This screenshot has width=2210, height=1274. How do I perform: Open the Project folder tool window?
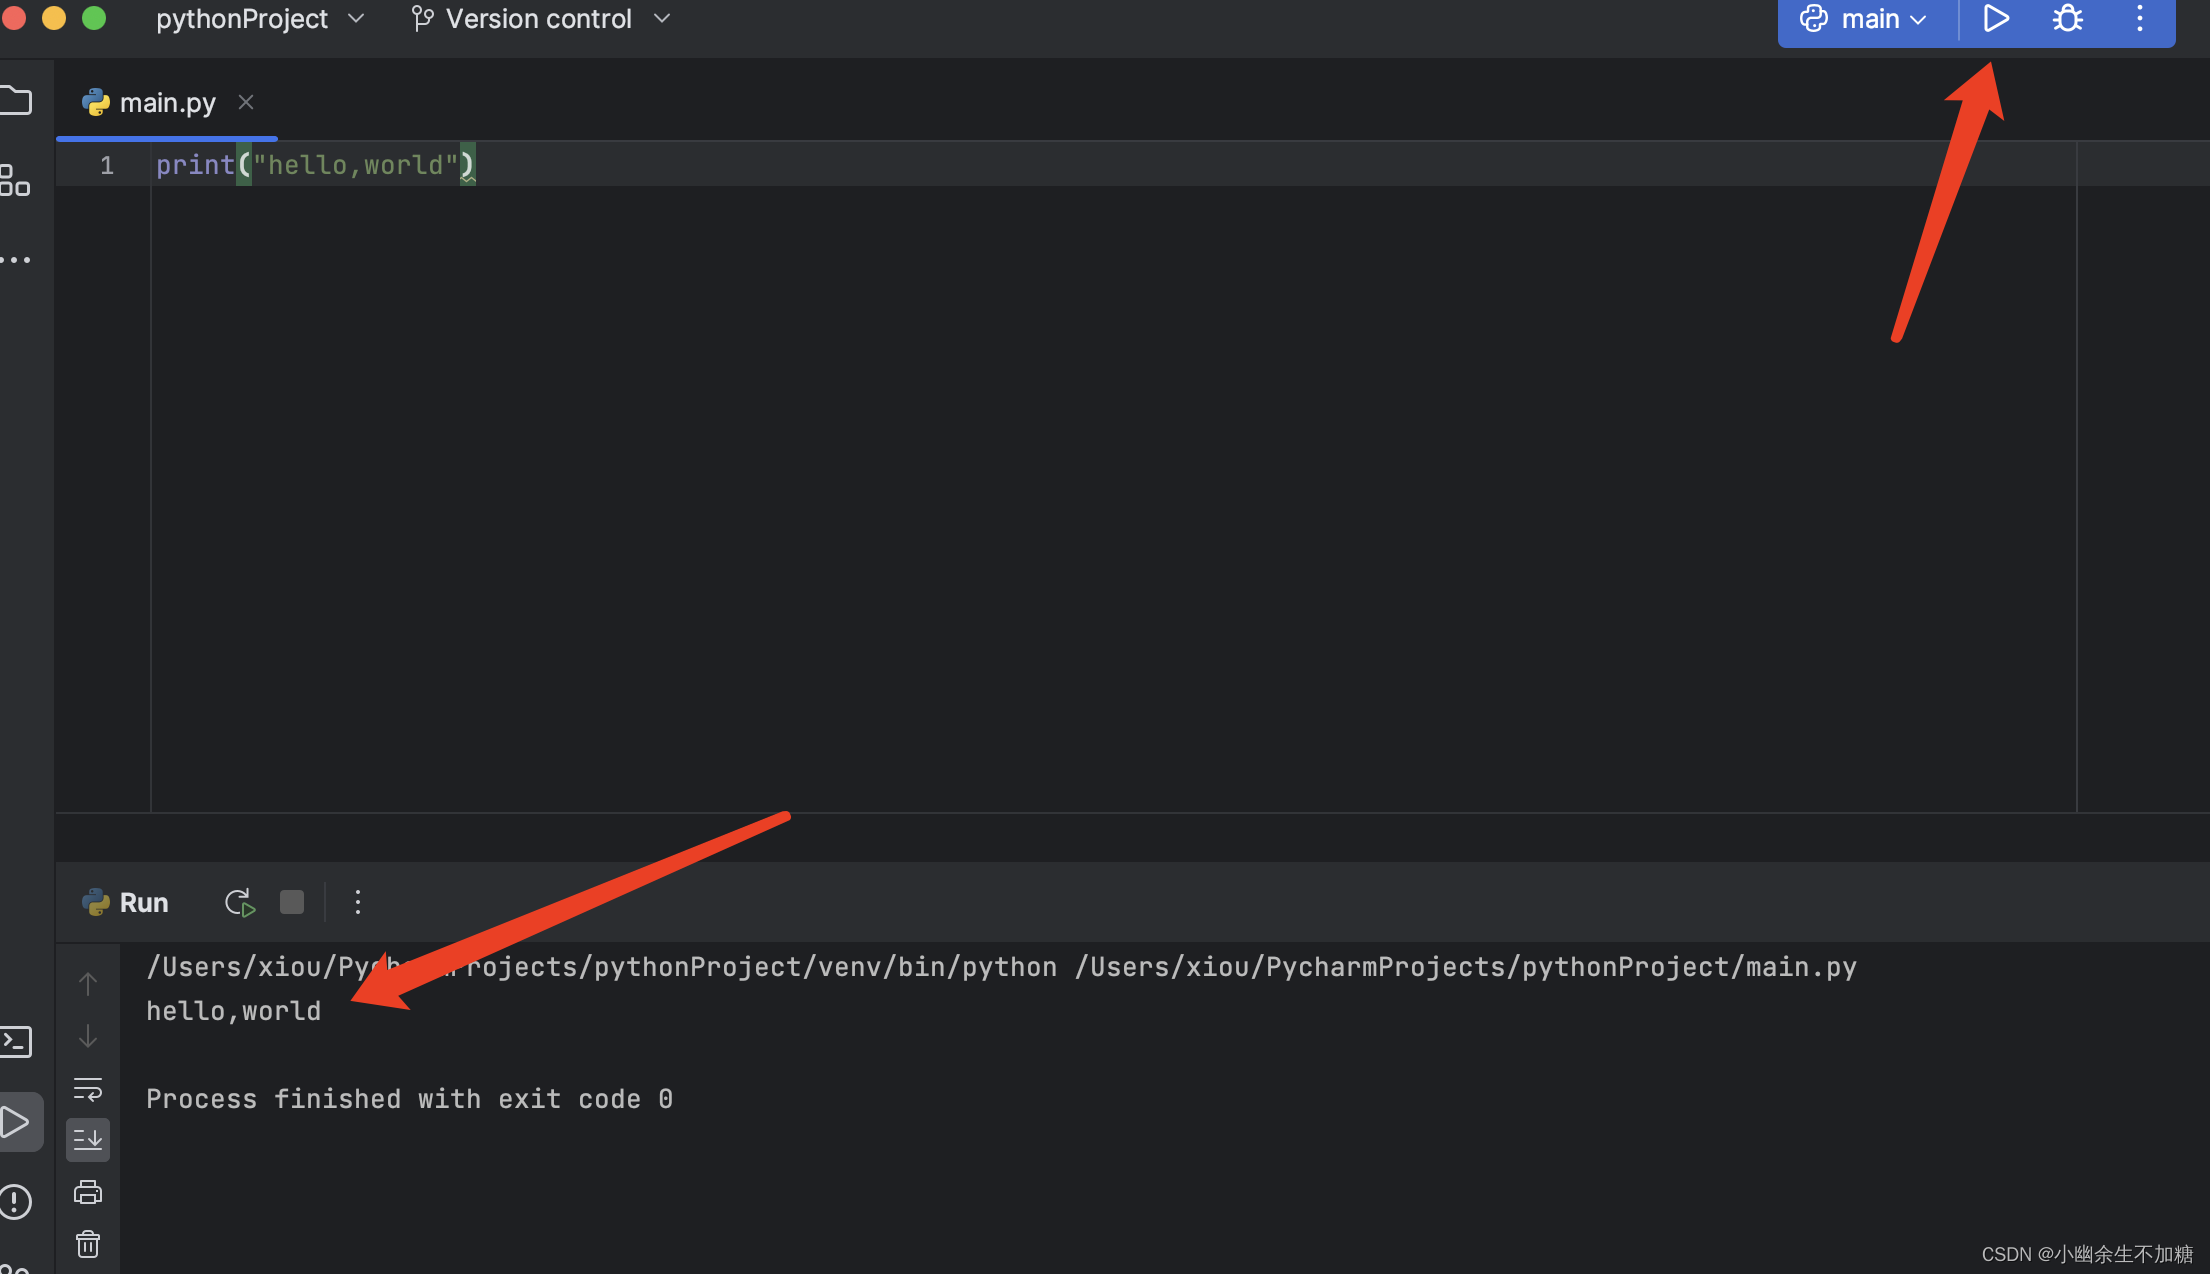(16, 101)
